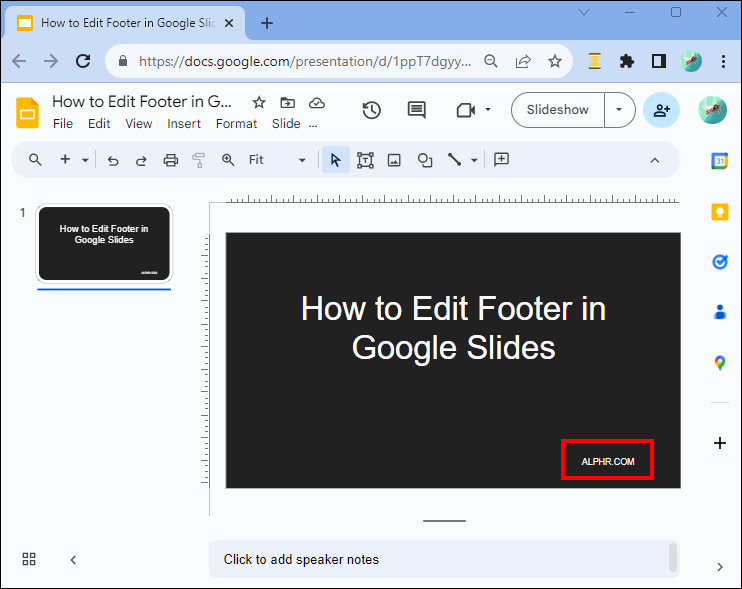The width and height of the screenshot is (742, 589).
Task: Click the undo arrow
Action: coord(113,160)
